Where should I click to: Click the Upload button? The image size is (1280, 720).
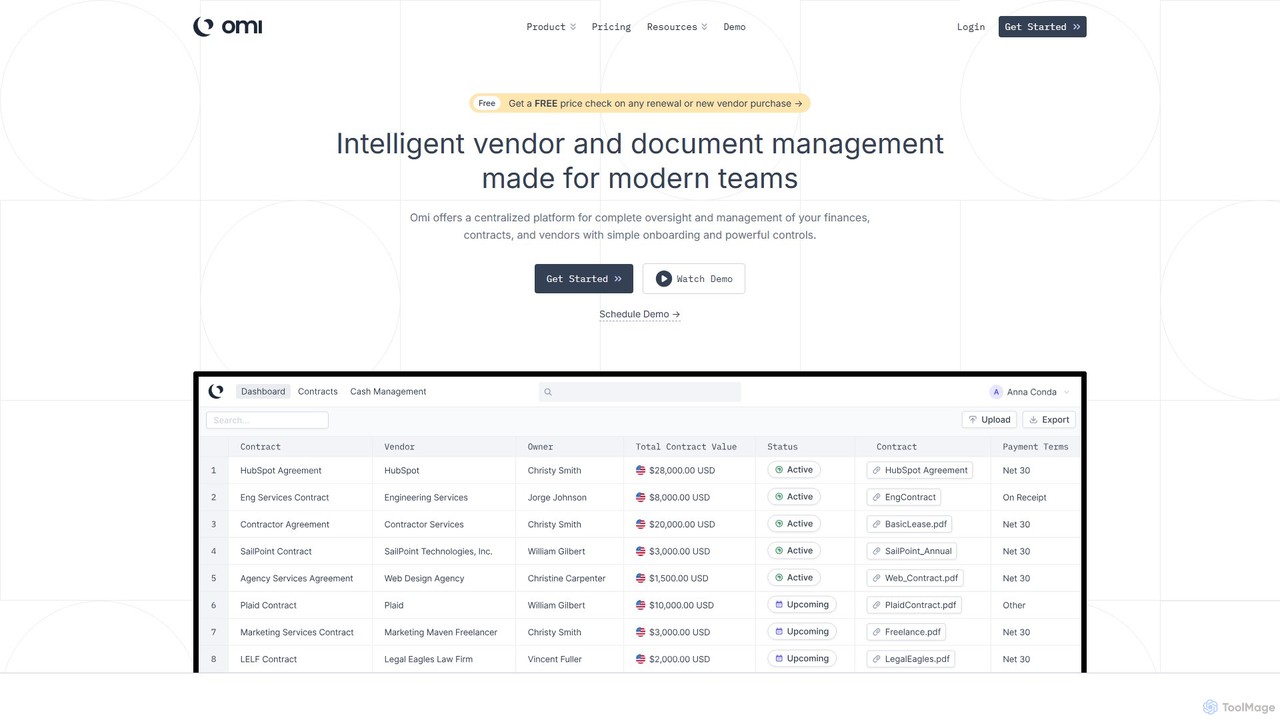tap(990, 420)
